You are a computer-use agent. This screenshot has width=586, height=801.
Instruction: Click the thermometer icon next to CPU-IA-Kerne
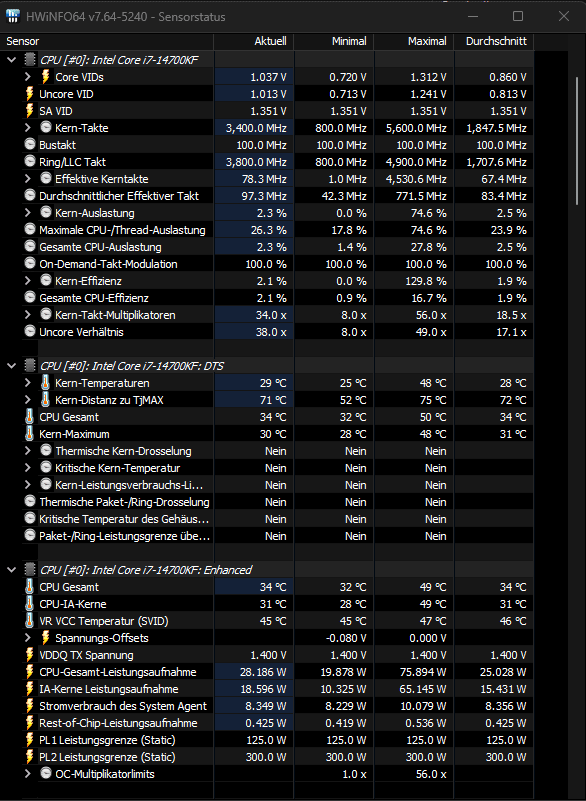click(x=30, y=604)
